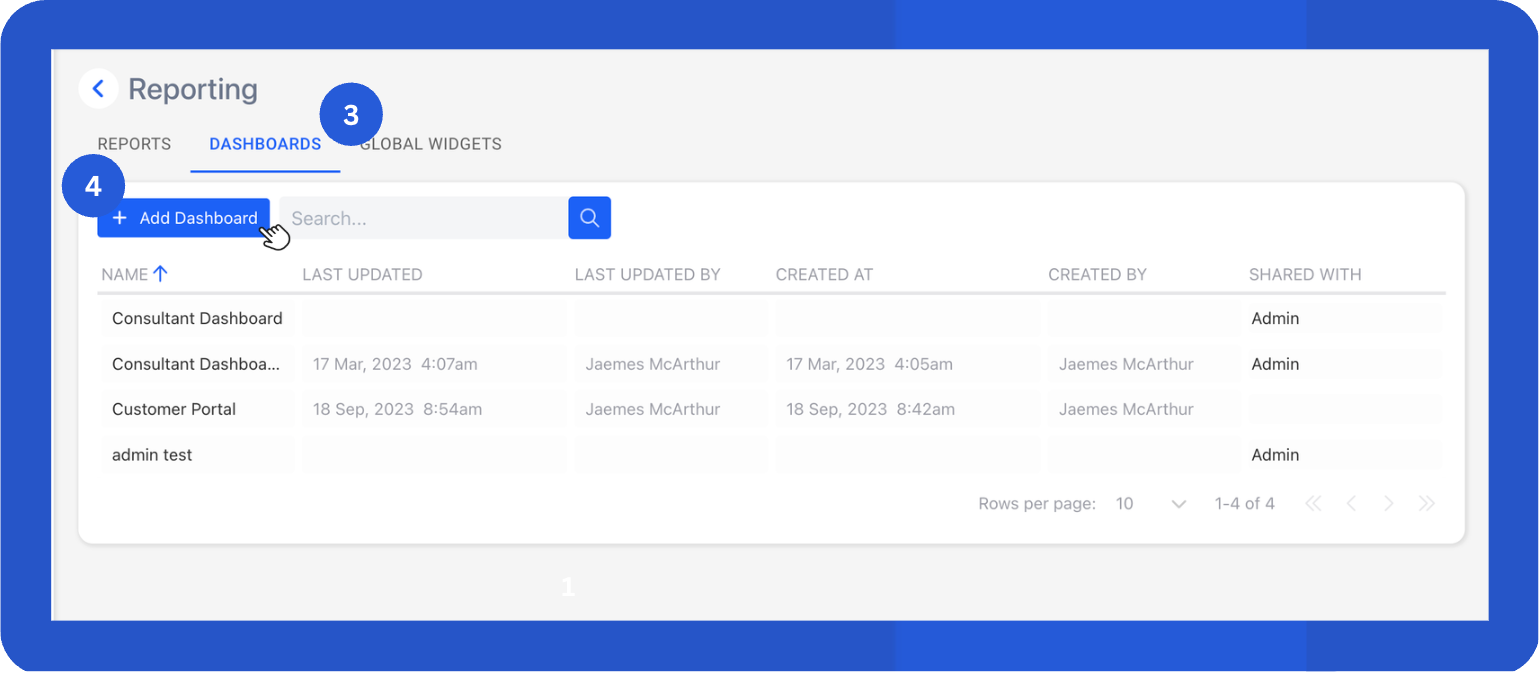The image size is (1540, 676).
Task: Open the Customer Portal dashboard
Action: tap(174, 409)
